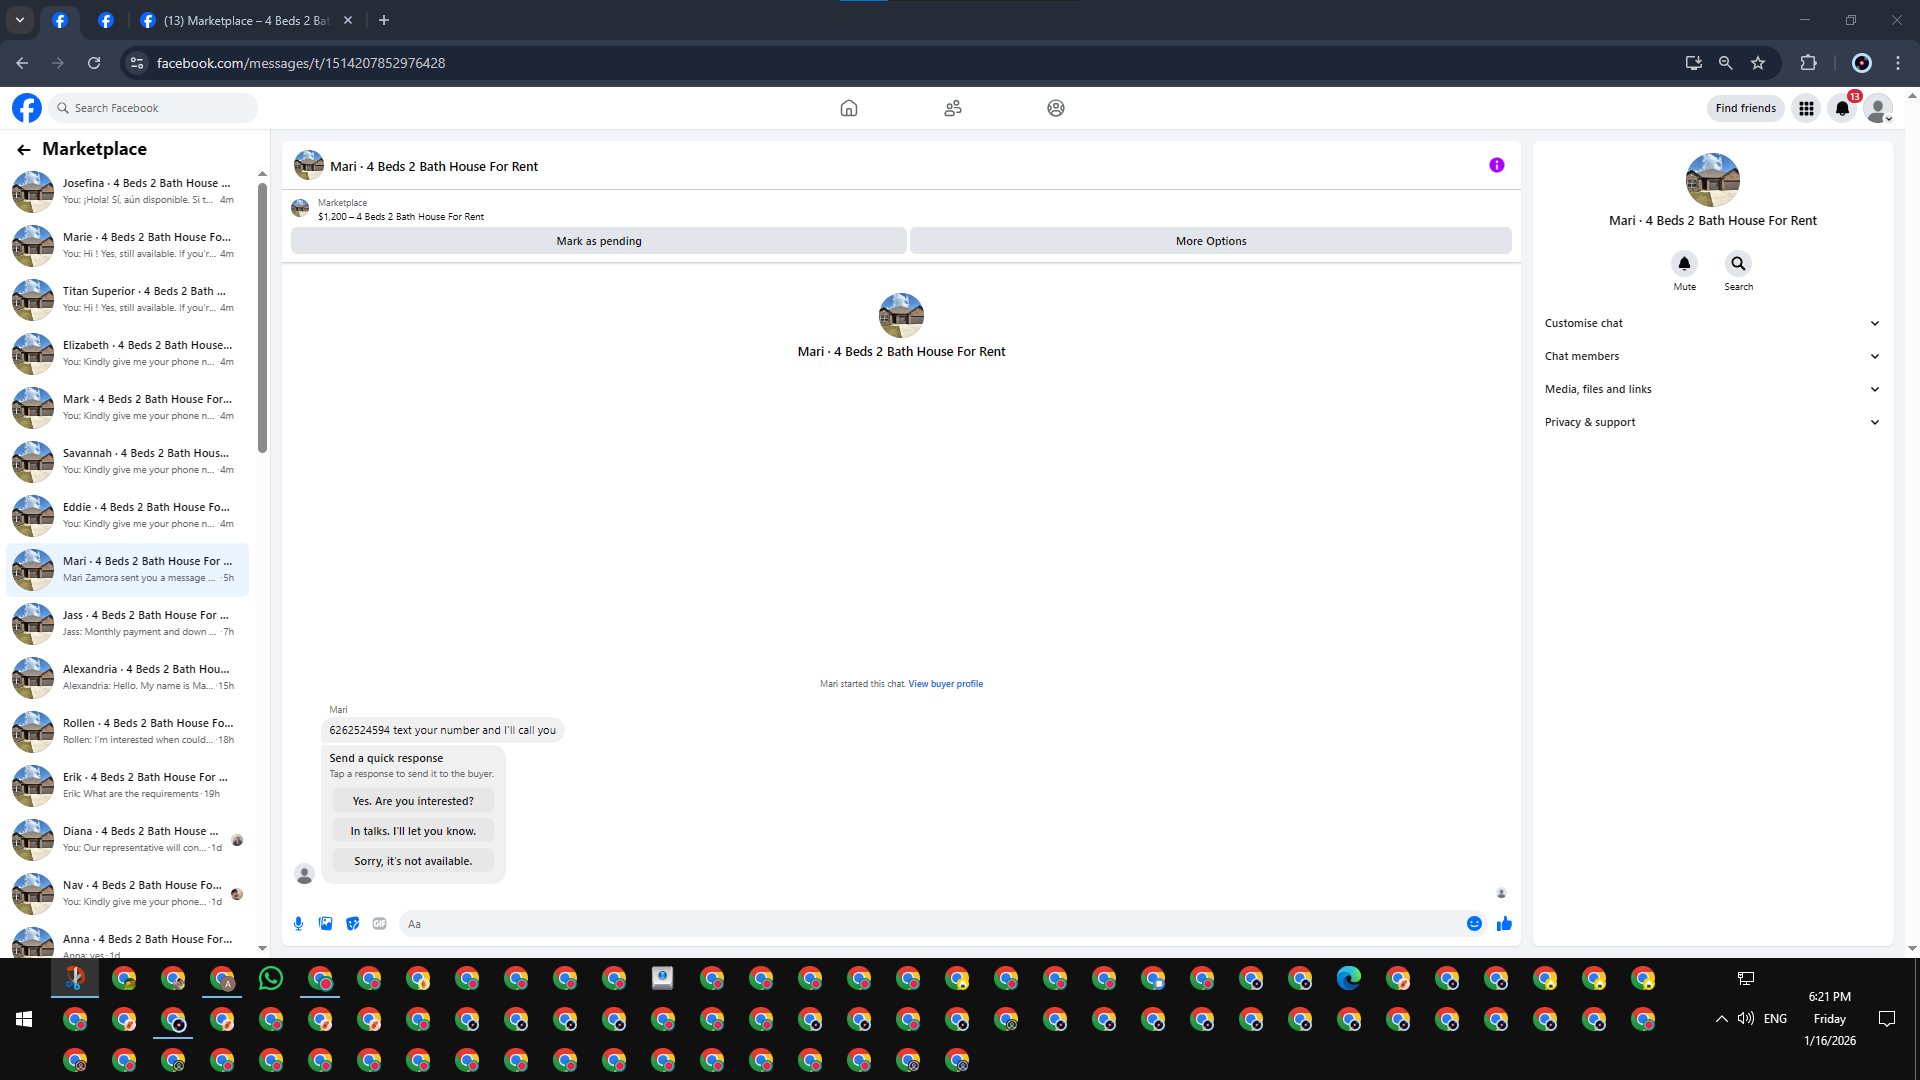The image size is (1920, 1080).
Task: Open the notifications bell with 13 badge
Action: tap(1842, 108)
